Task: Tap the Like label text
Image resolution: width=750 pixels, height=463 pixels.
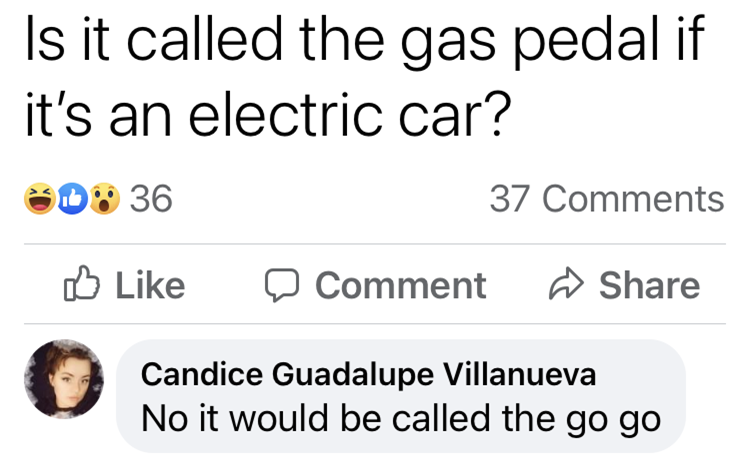Action: pyautogui.click(x=150, y=286)
